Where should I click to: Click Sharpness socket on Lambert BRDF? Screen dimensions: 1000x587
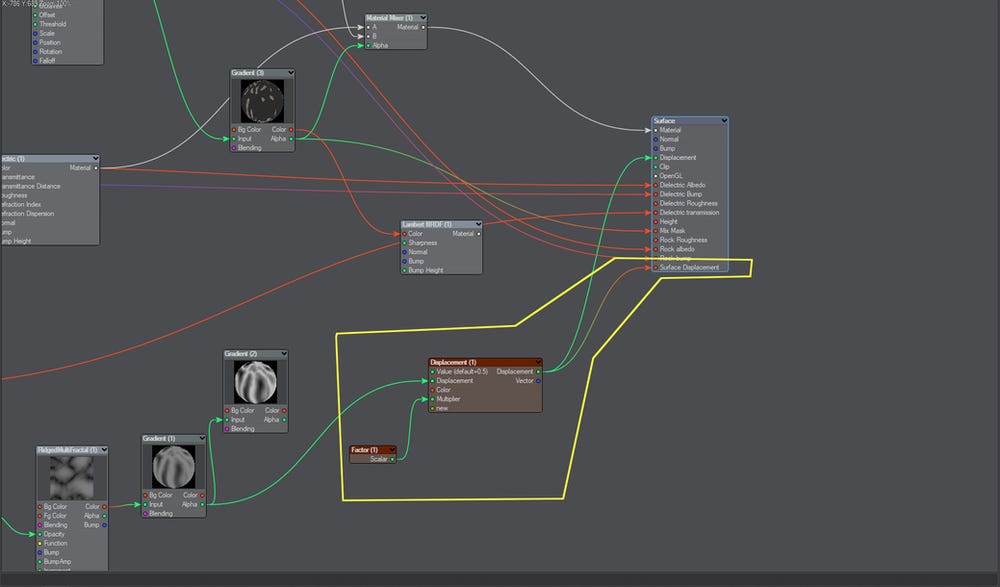pyautogui.click(x=404, y=243)
